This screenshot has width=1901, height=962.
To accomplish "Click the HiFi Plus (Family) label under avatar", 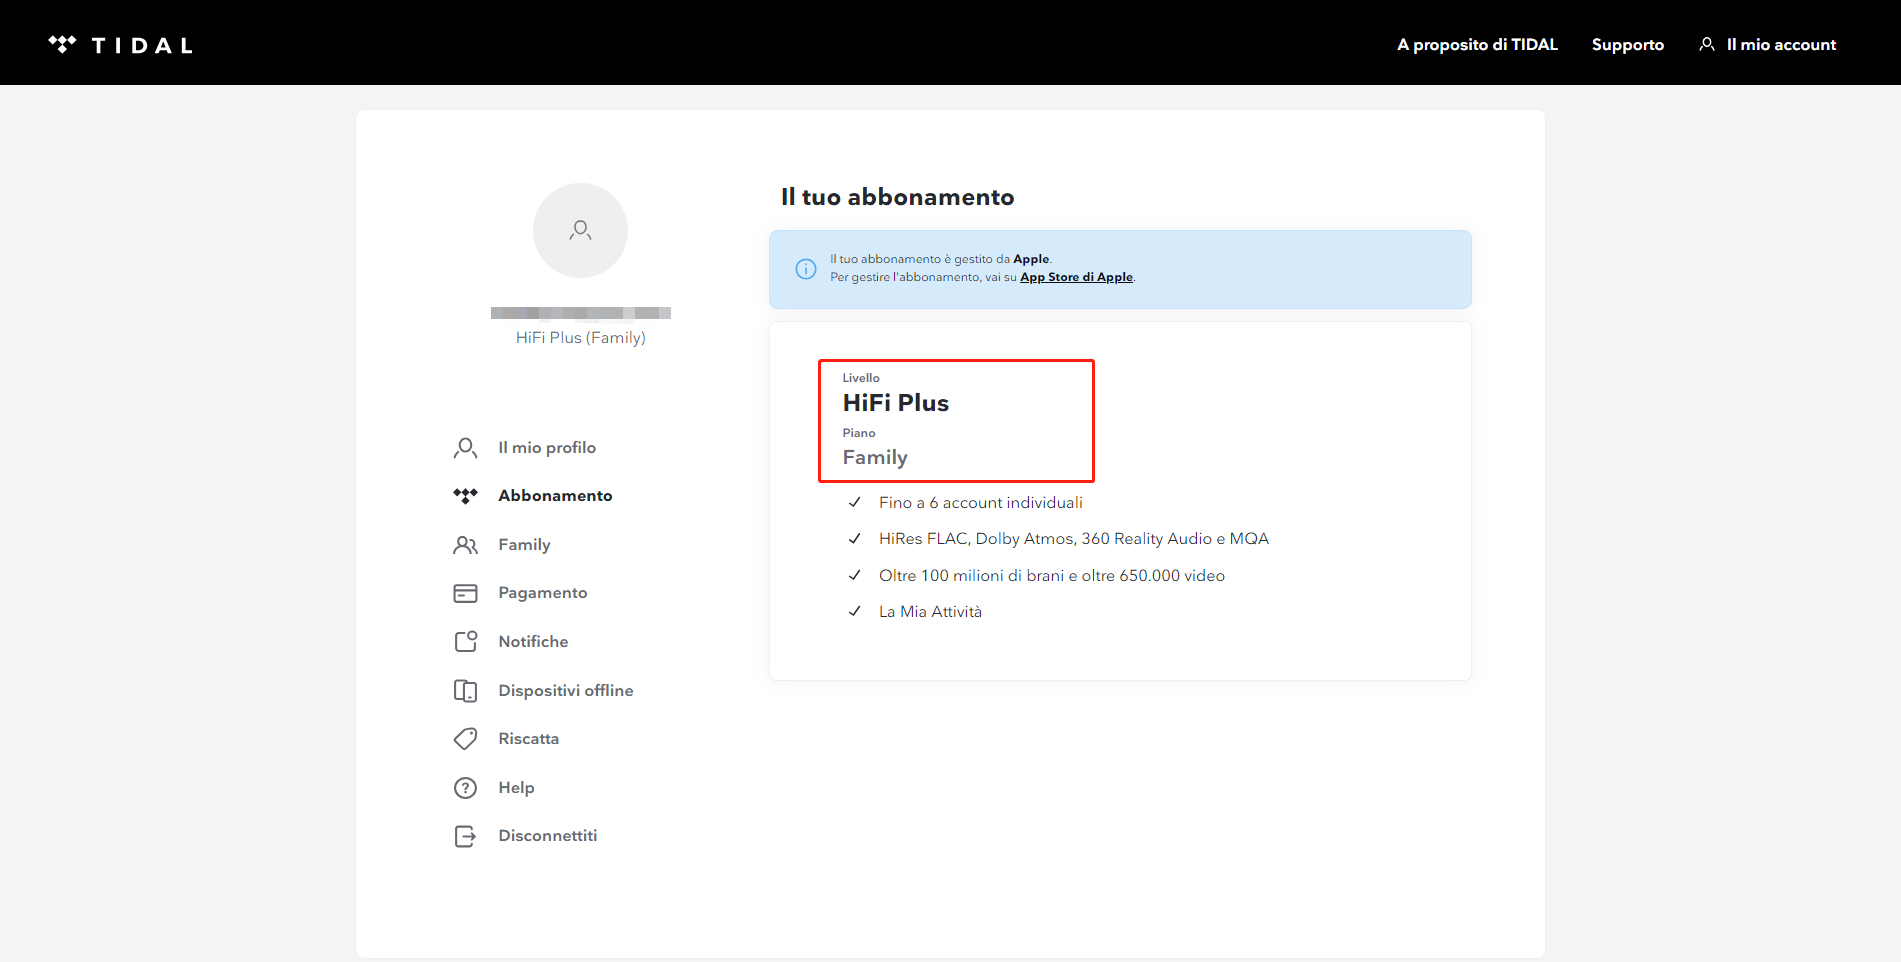I will pos(581,338).
